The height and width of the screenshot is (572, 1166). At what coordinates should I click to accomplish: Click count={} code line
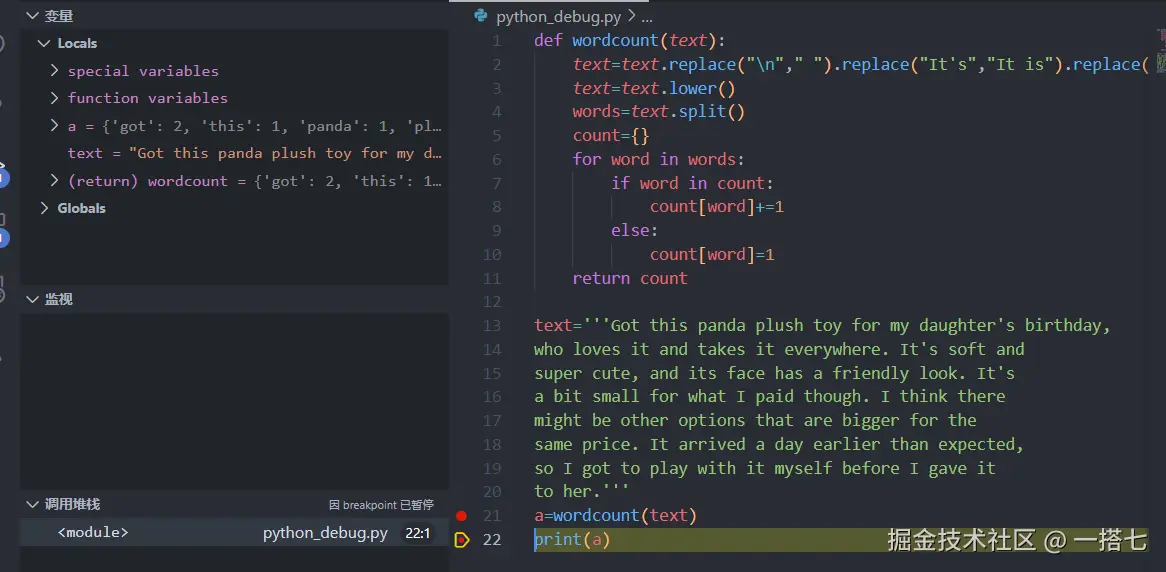[x=611, y=136]
